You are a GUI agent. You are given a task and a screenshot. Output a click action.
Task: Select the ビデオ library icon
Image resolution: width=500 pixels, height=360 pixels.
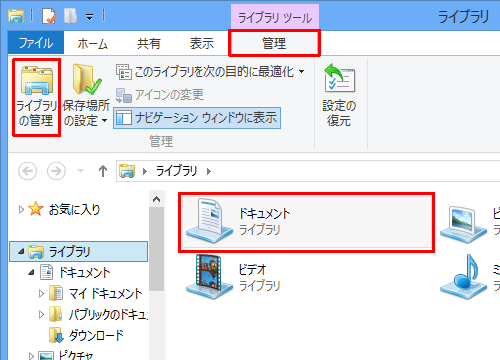[209, 278]
